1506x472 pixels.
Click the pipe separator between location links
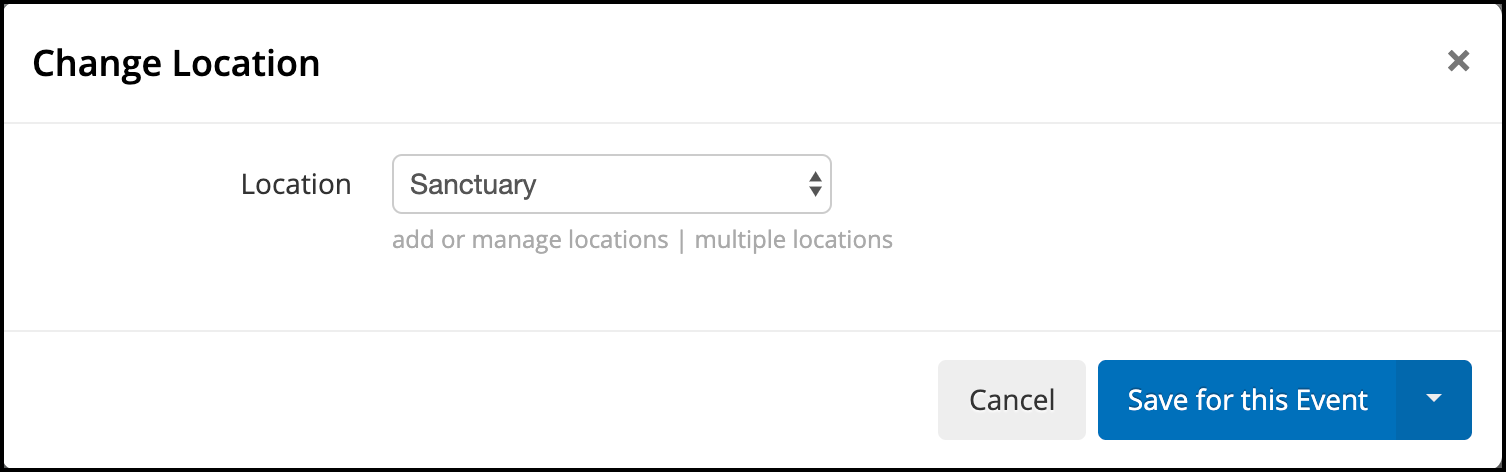(x=682, y=240)
